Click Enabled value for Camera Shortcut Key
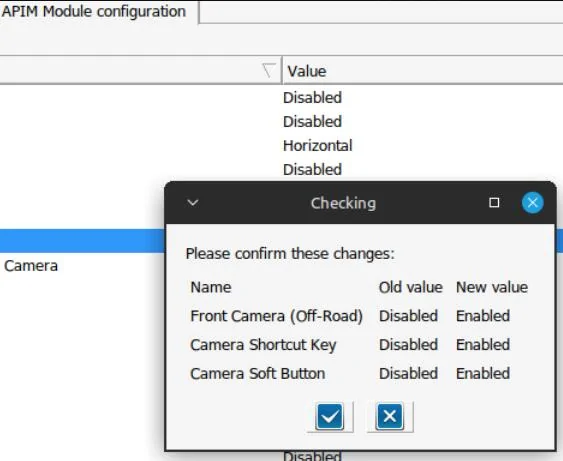Viewport: 563px width, 461px height. coord(483,345)
